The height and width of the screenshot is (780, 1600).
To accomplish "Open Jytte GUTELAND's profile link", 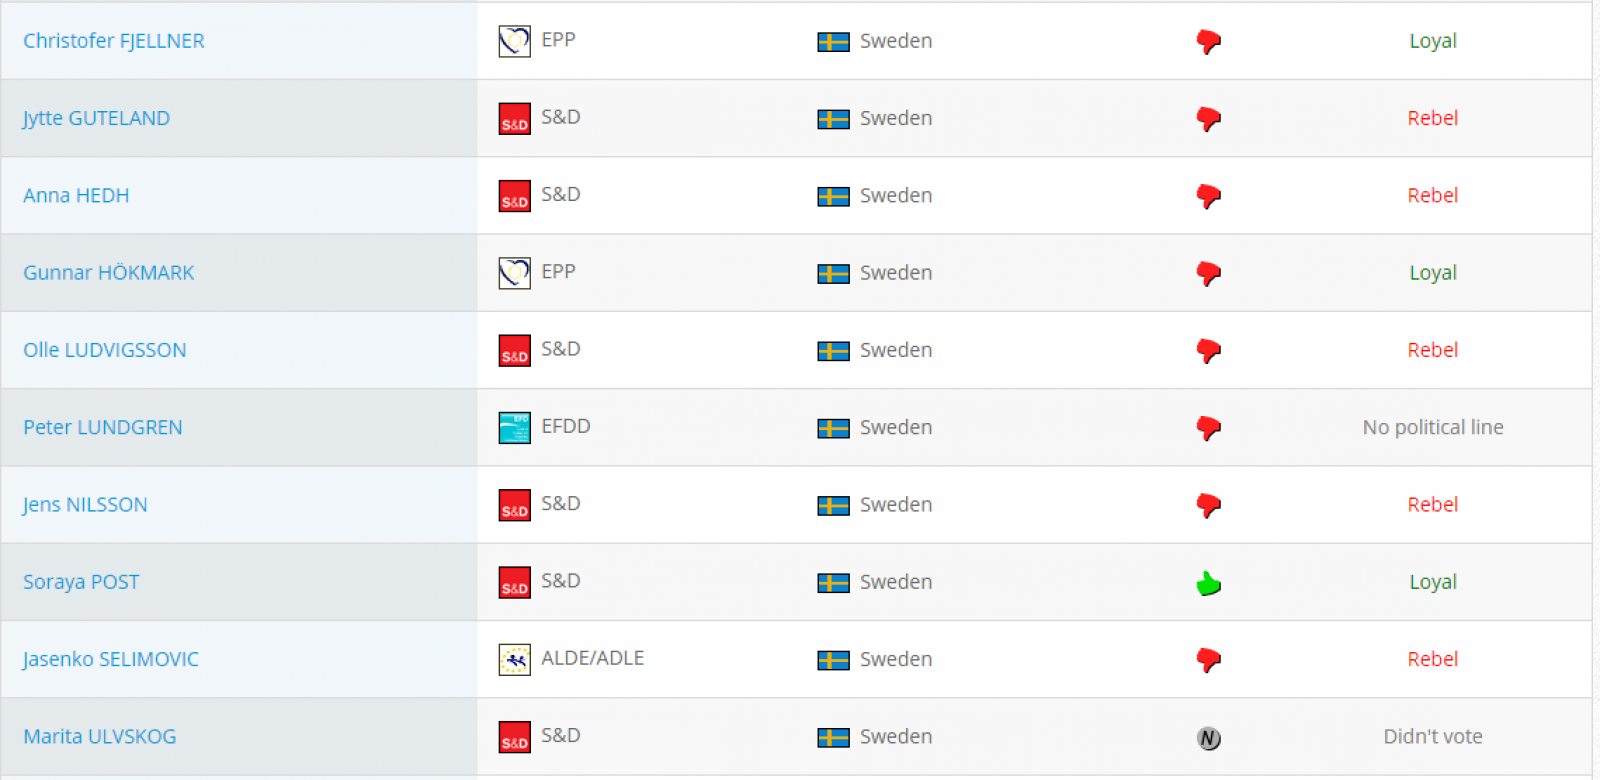I will (x=96, y=118).
